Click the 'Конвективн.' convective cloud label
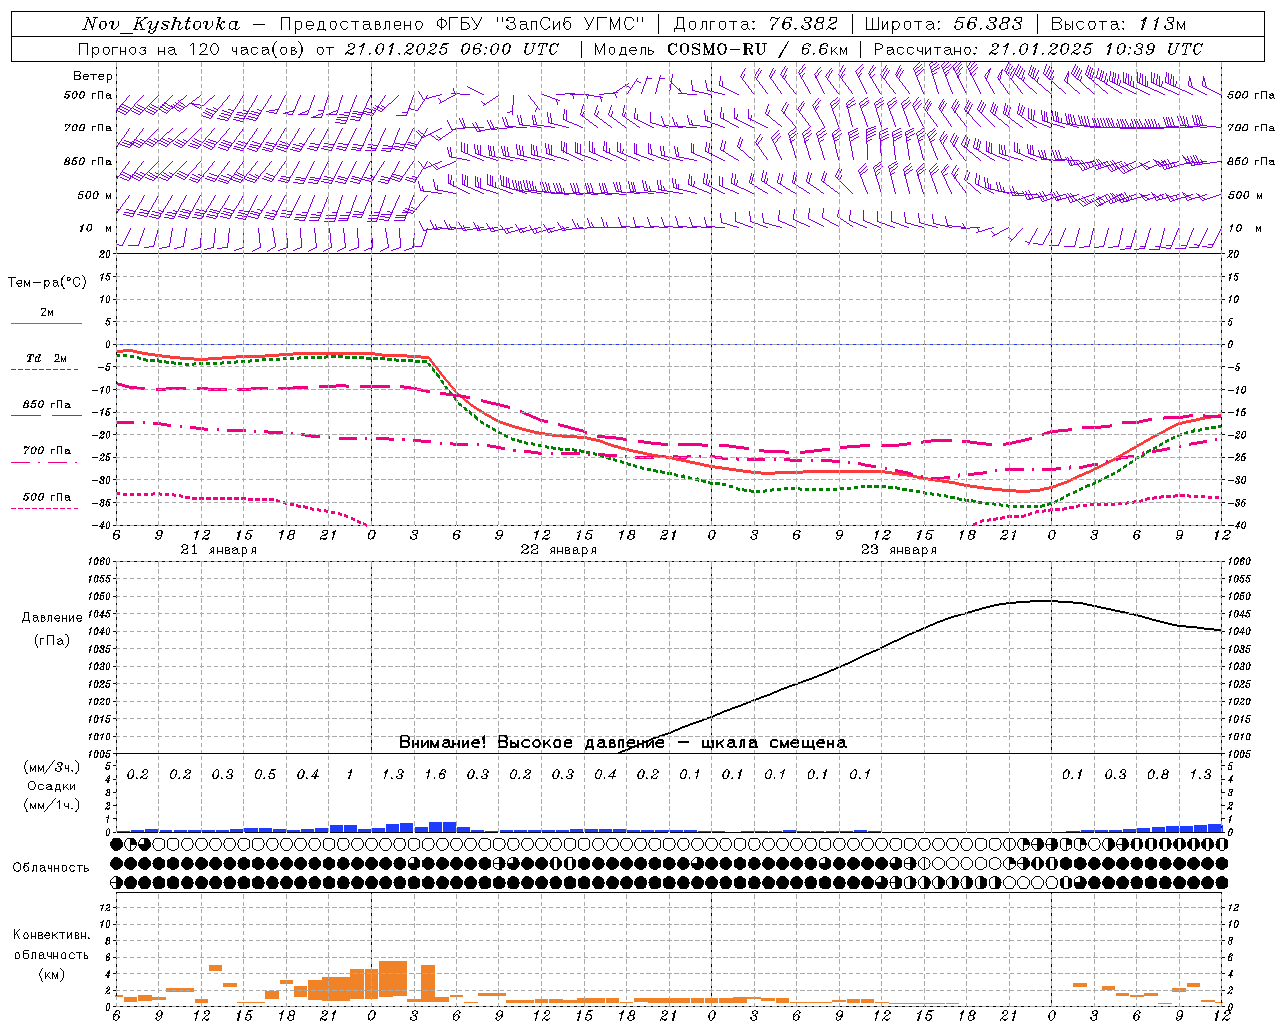Image resolution: width=1280 pixels, height=1024 pixels. pos(51,935)
